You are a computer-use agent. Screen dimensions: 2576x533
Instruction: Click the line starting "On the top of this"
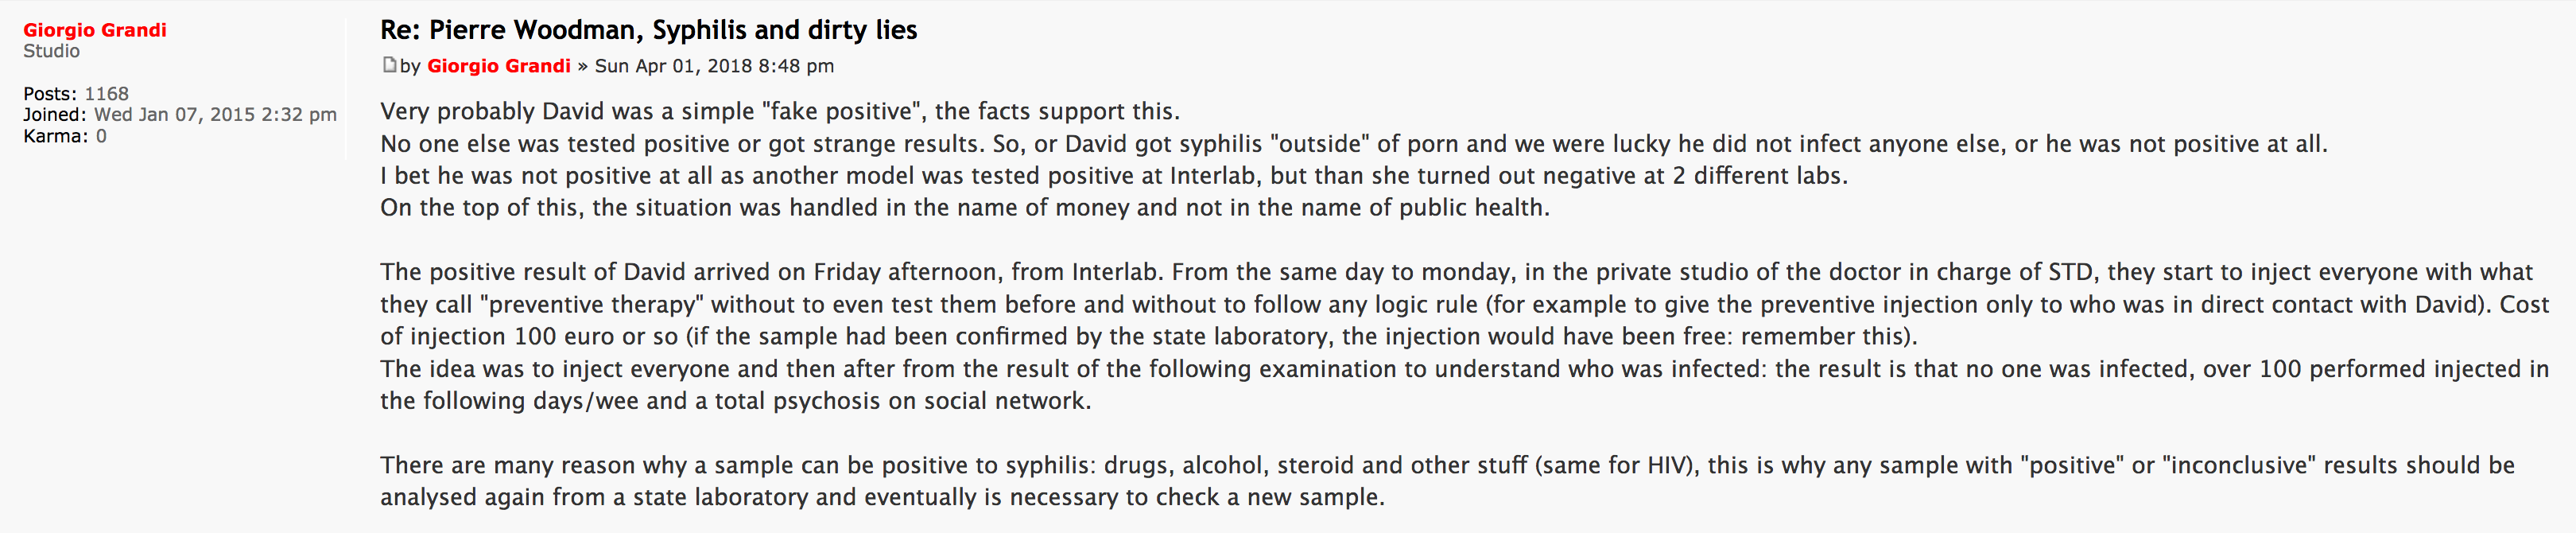point(964,208)
